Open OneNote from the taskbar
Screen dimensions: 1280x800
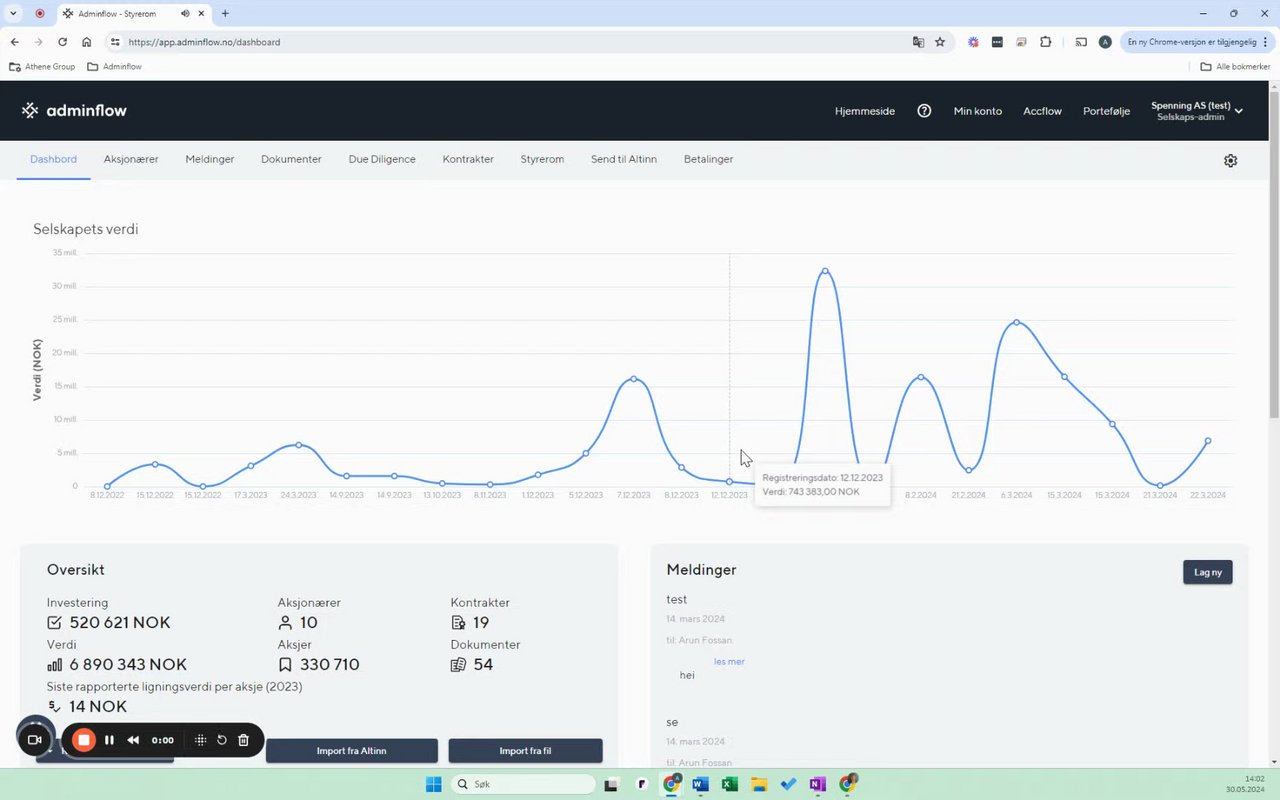[817, 784]
